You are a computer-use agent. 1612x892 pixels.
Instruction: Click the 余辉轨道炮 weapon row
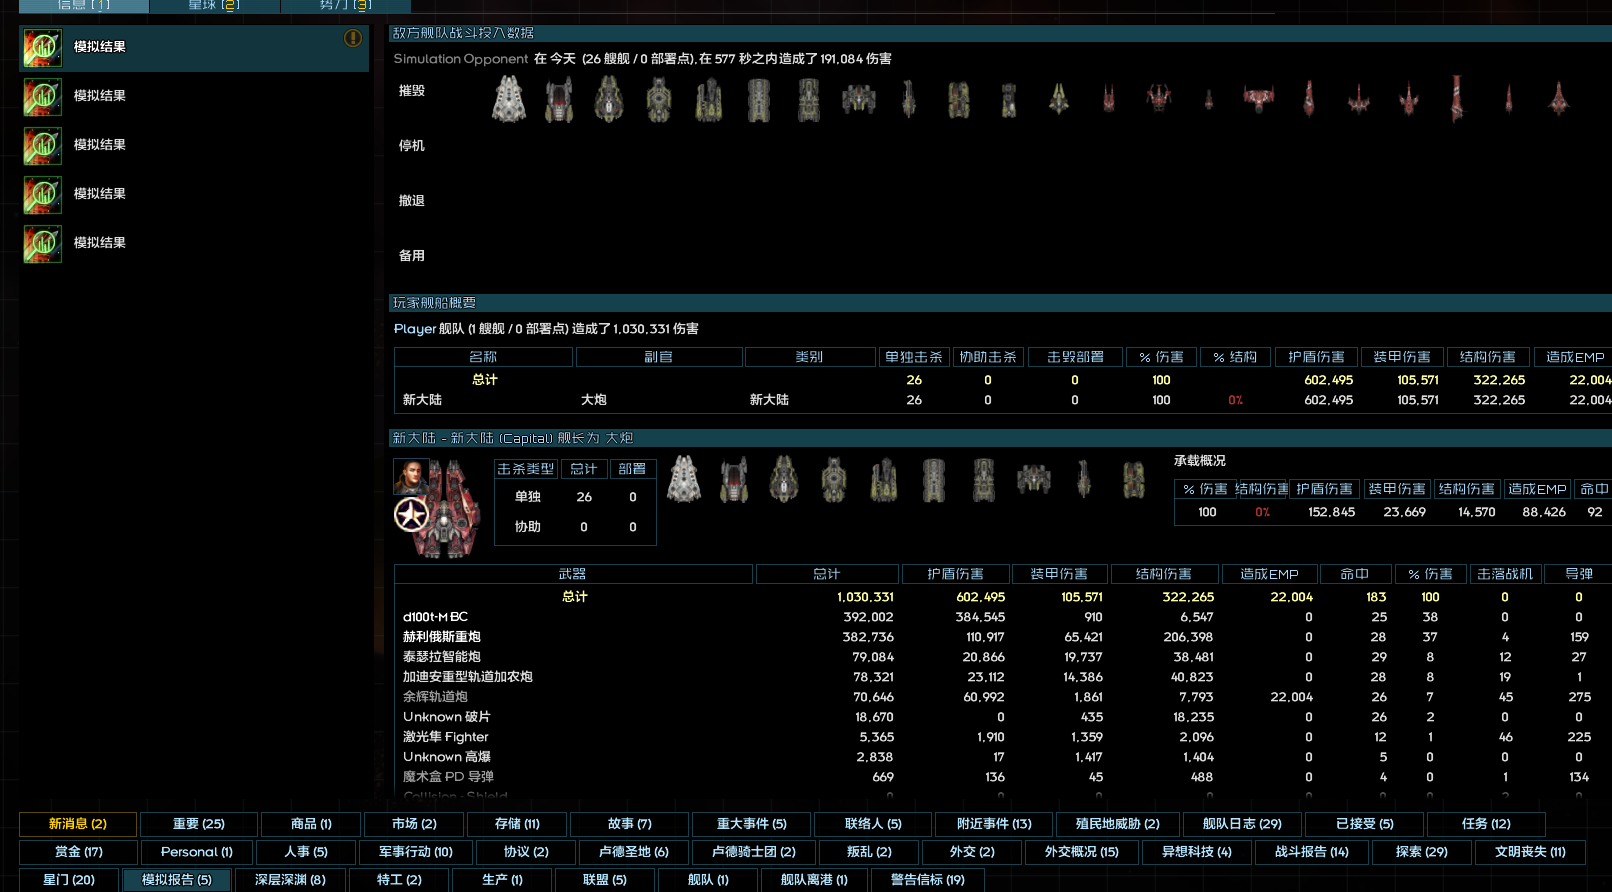click(1003, 697)
